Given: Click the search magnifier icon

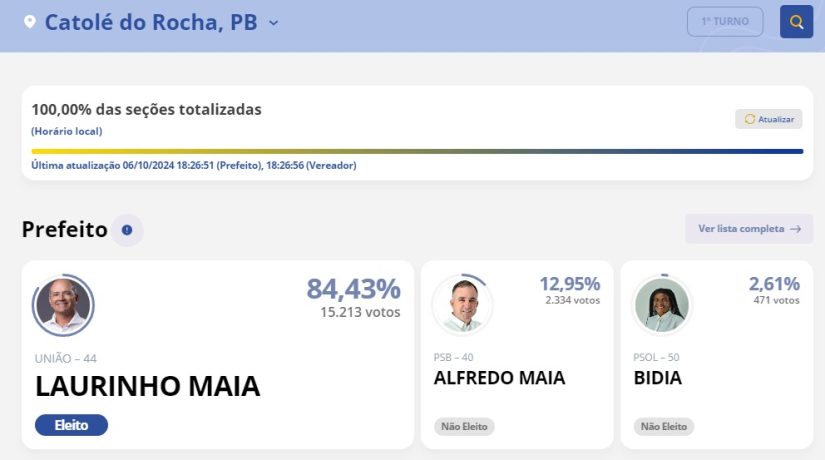Looking at the screenshot, I should (796, 22).
